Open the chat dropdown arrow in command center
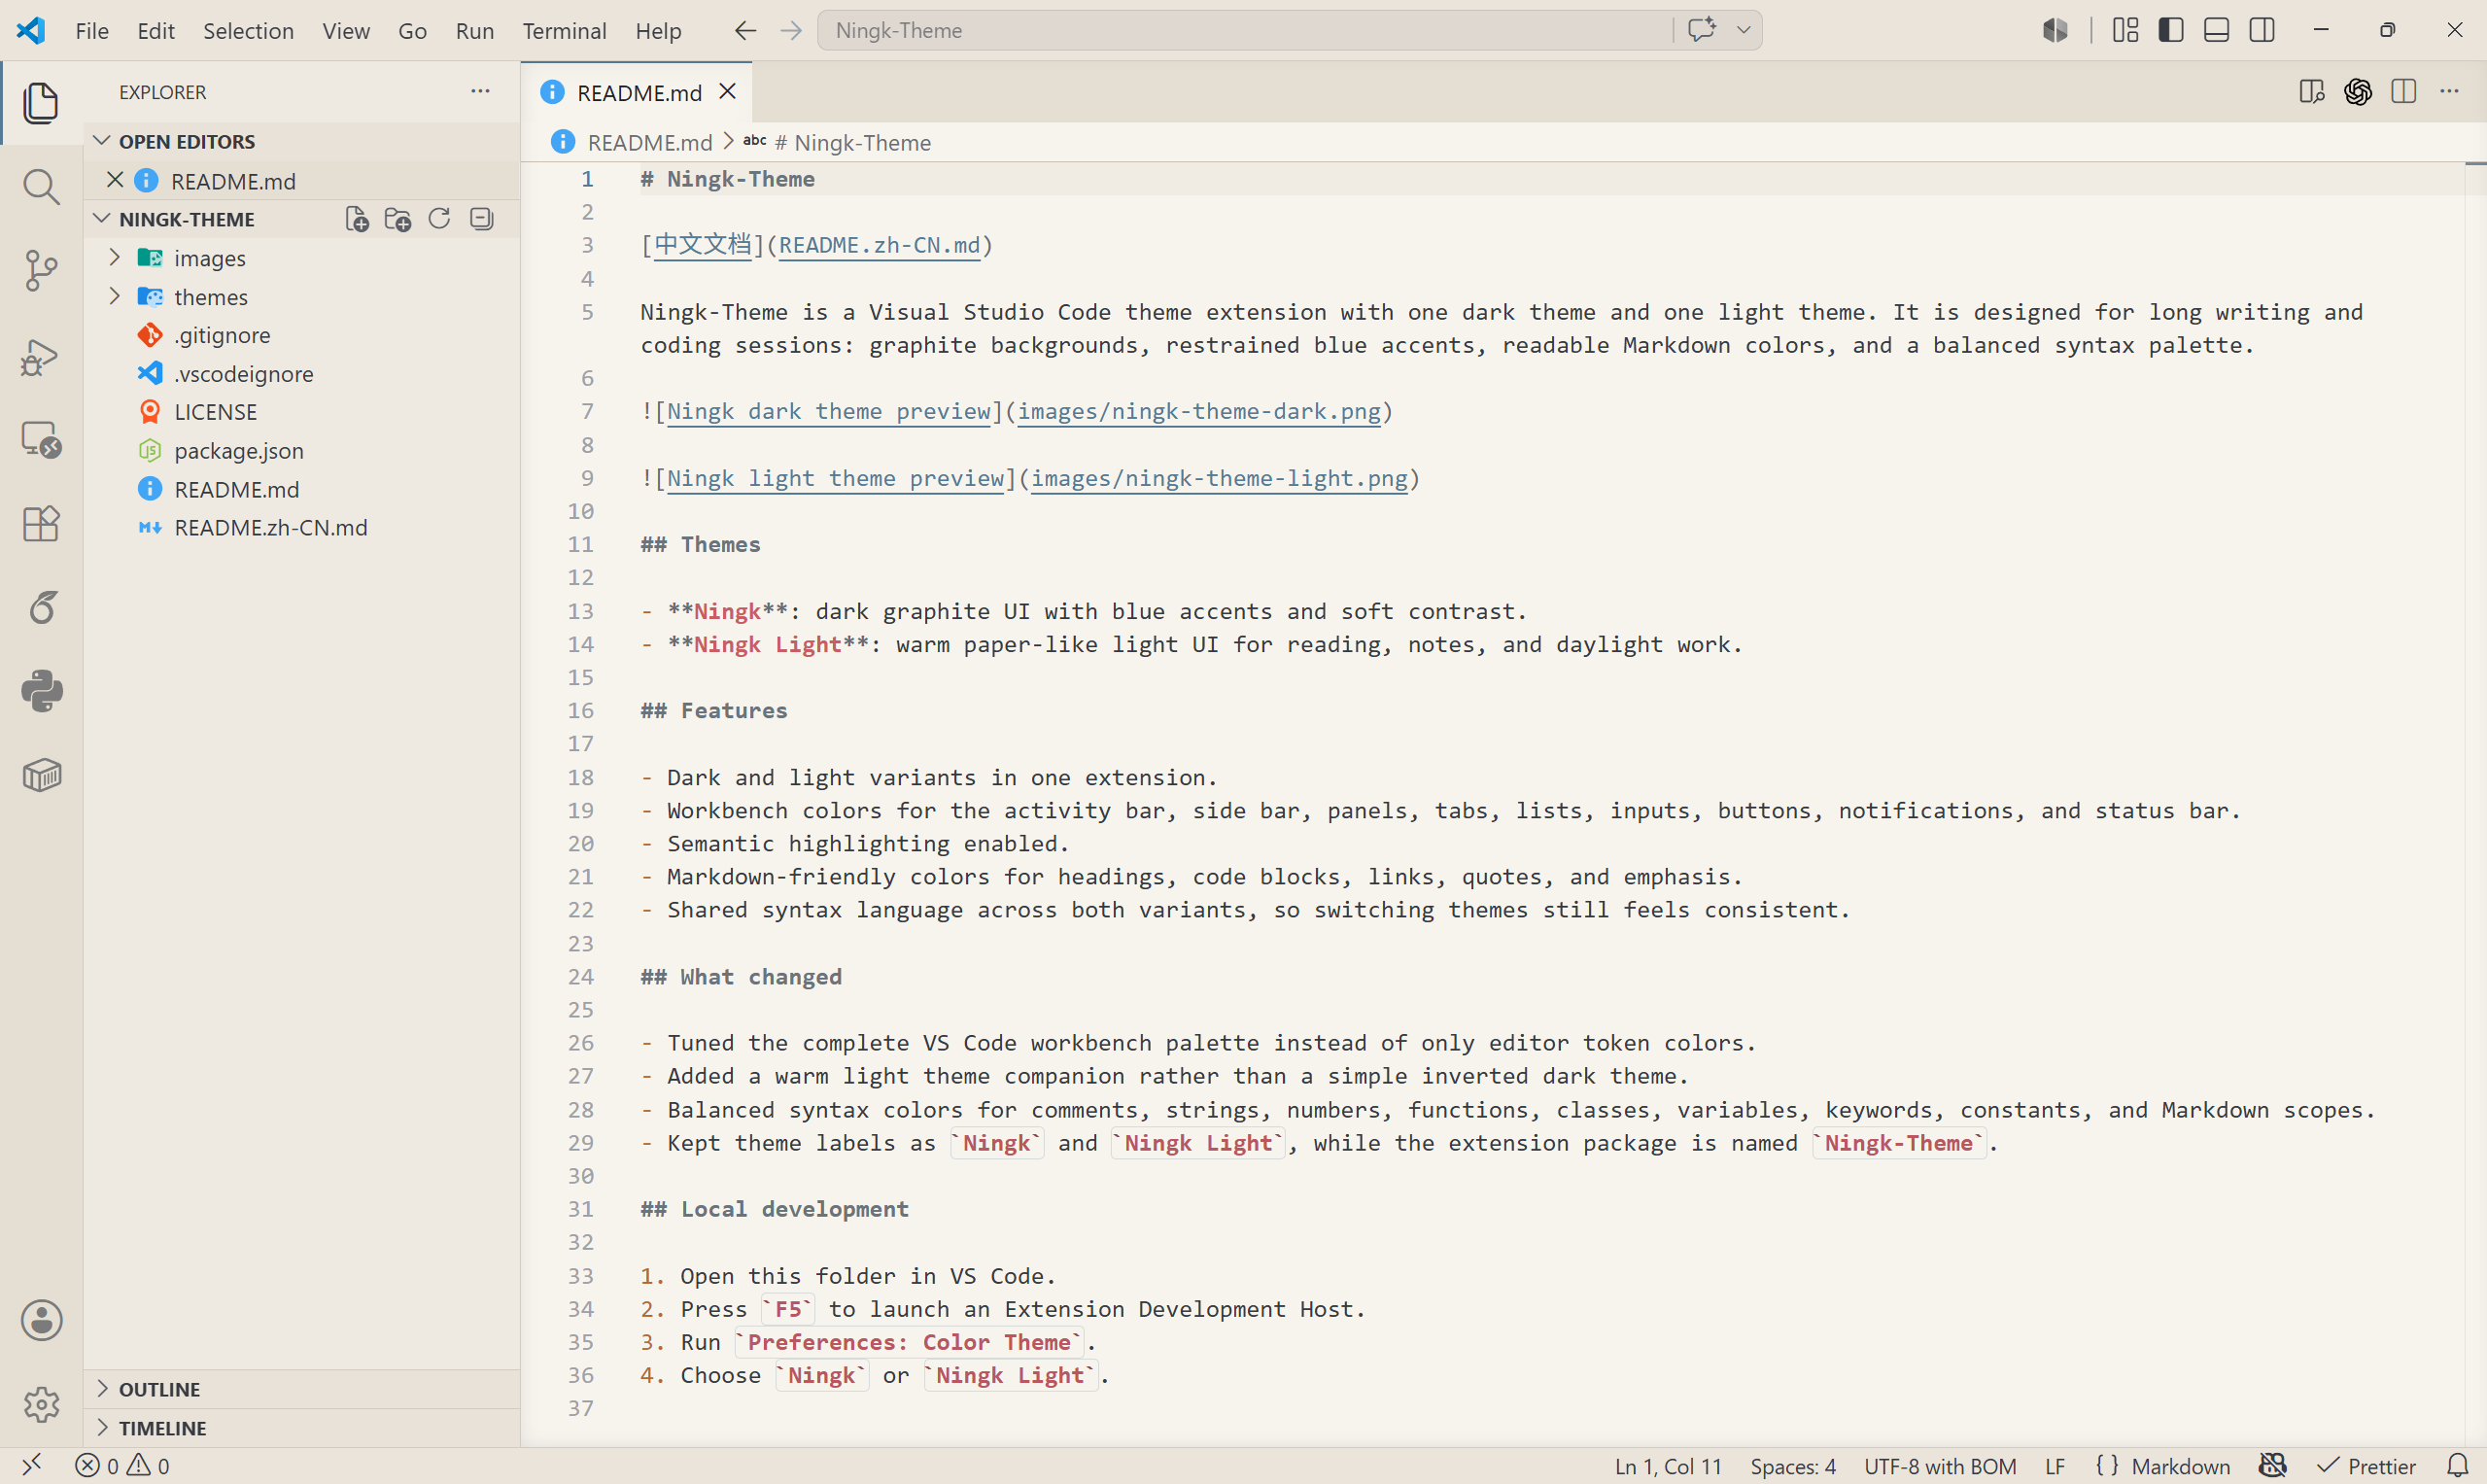The height and width of the screenshot is (1484, 2487). (x=1743, y=30)
